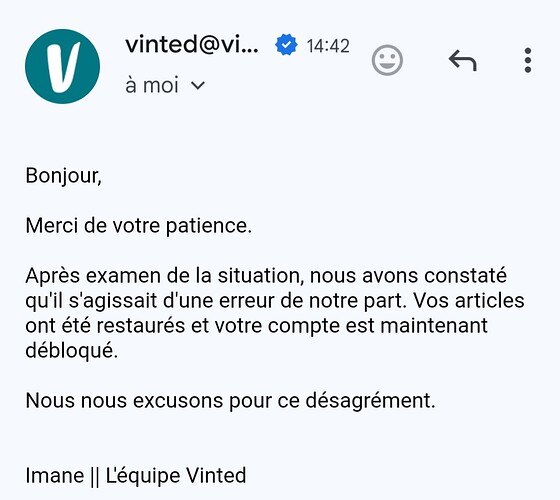
Task: Open the Vinted sender avatar
Action: click(62, 66)
